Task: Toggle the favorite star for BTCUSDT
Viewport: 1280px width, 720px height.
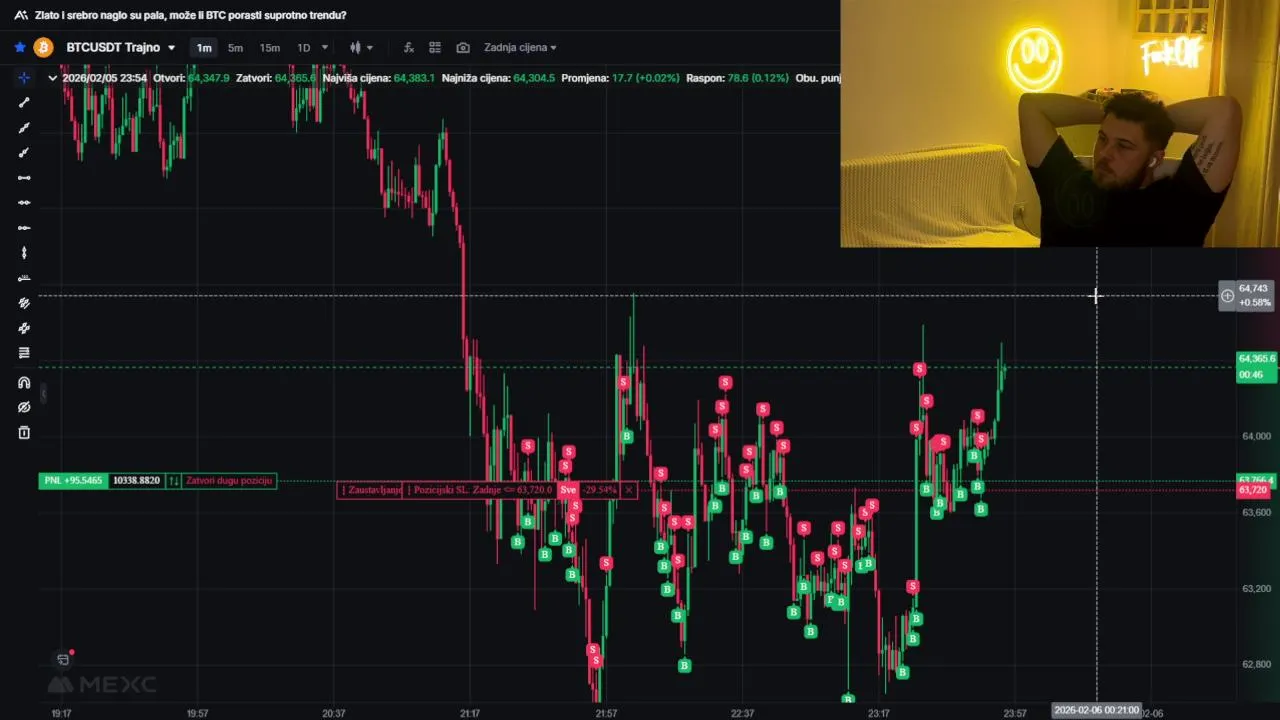Action: click(20, 47)
